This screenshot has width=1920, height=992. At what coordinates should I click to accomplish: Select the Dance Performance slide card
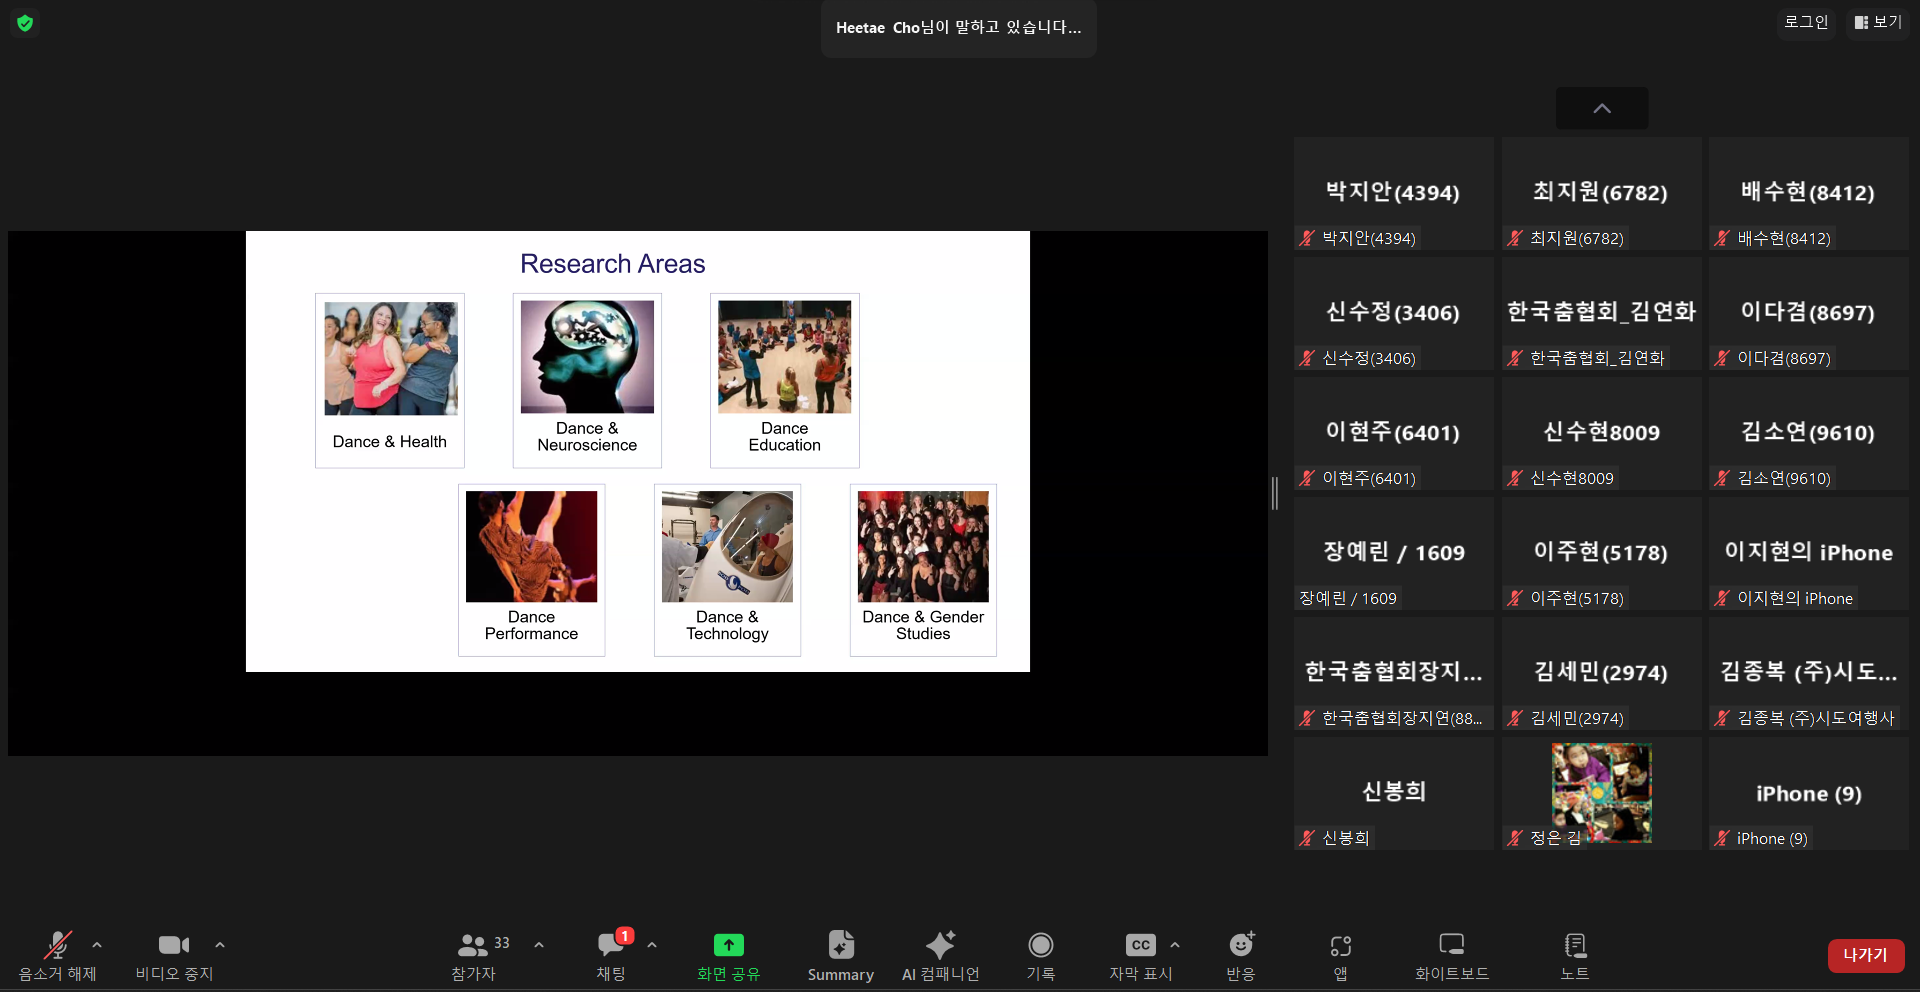coord(531,570)
